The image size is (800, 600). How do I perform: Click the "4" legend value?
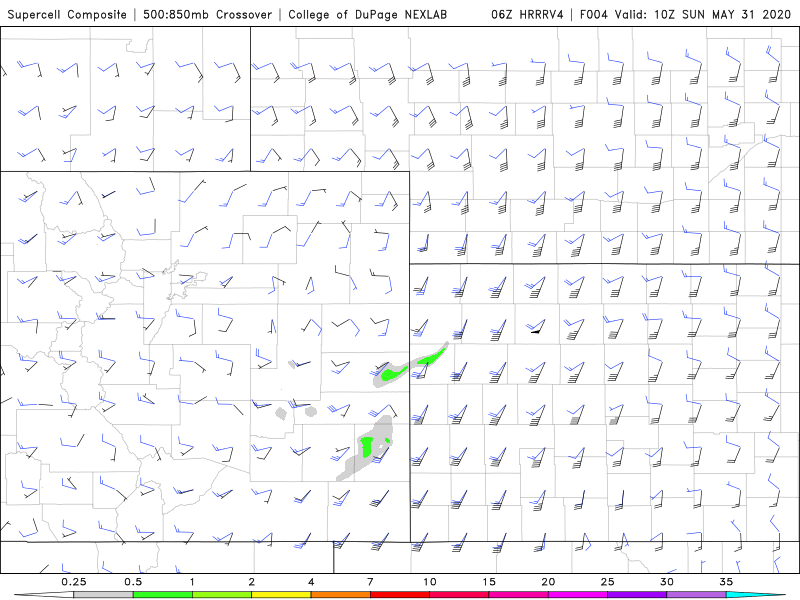tap(311, 582)
